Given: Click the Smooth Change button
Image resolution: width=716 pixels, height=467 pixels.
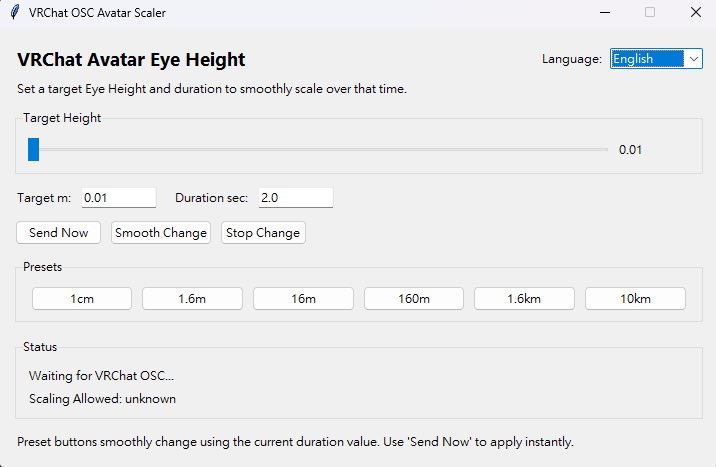Looking at the screenshot, I should tap(161, 233).
